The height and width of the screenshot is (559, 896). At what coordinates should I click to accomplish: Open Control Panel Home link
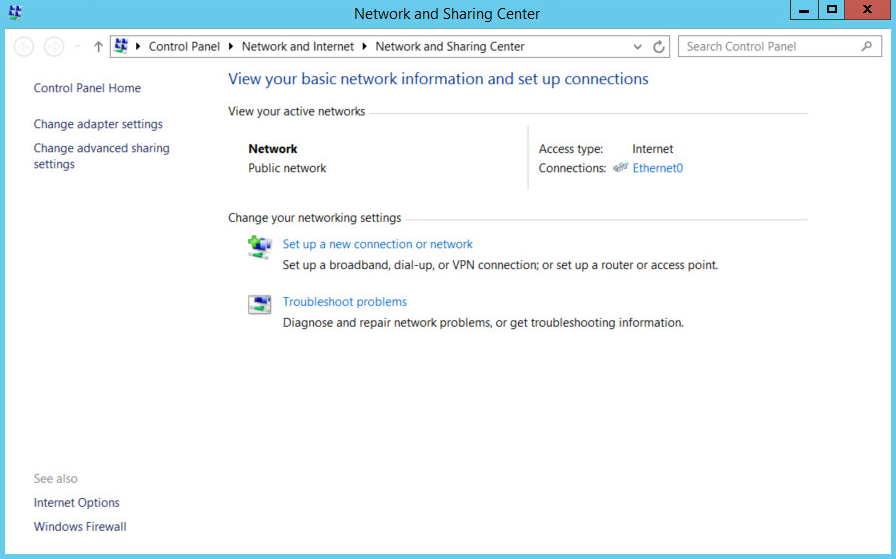tap(87, 88)
